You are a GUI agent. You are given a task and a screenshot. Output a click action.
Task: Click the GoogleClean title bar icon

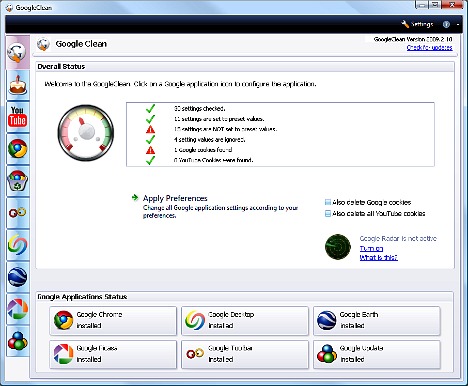point(9,8)
